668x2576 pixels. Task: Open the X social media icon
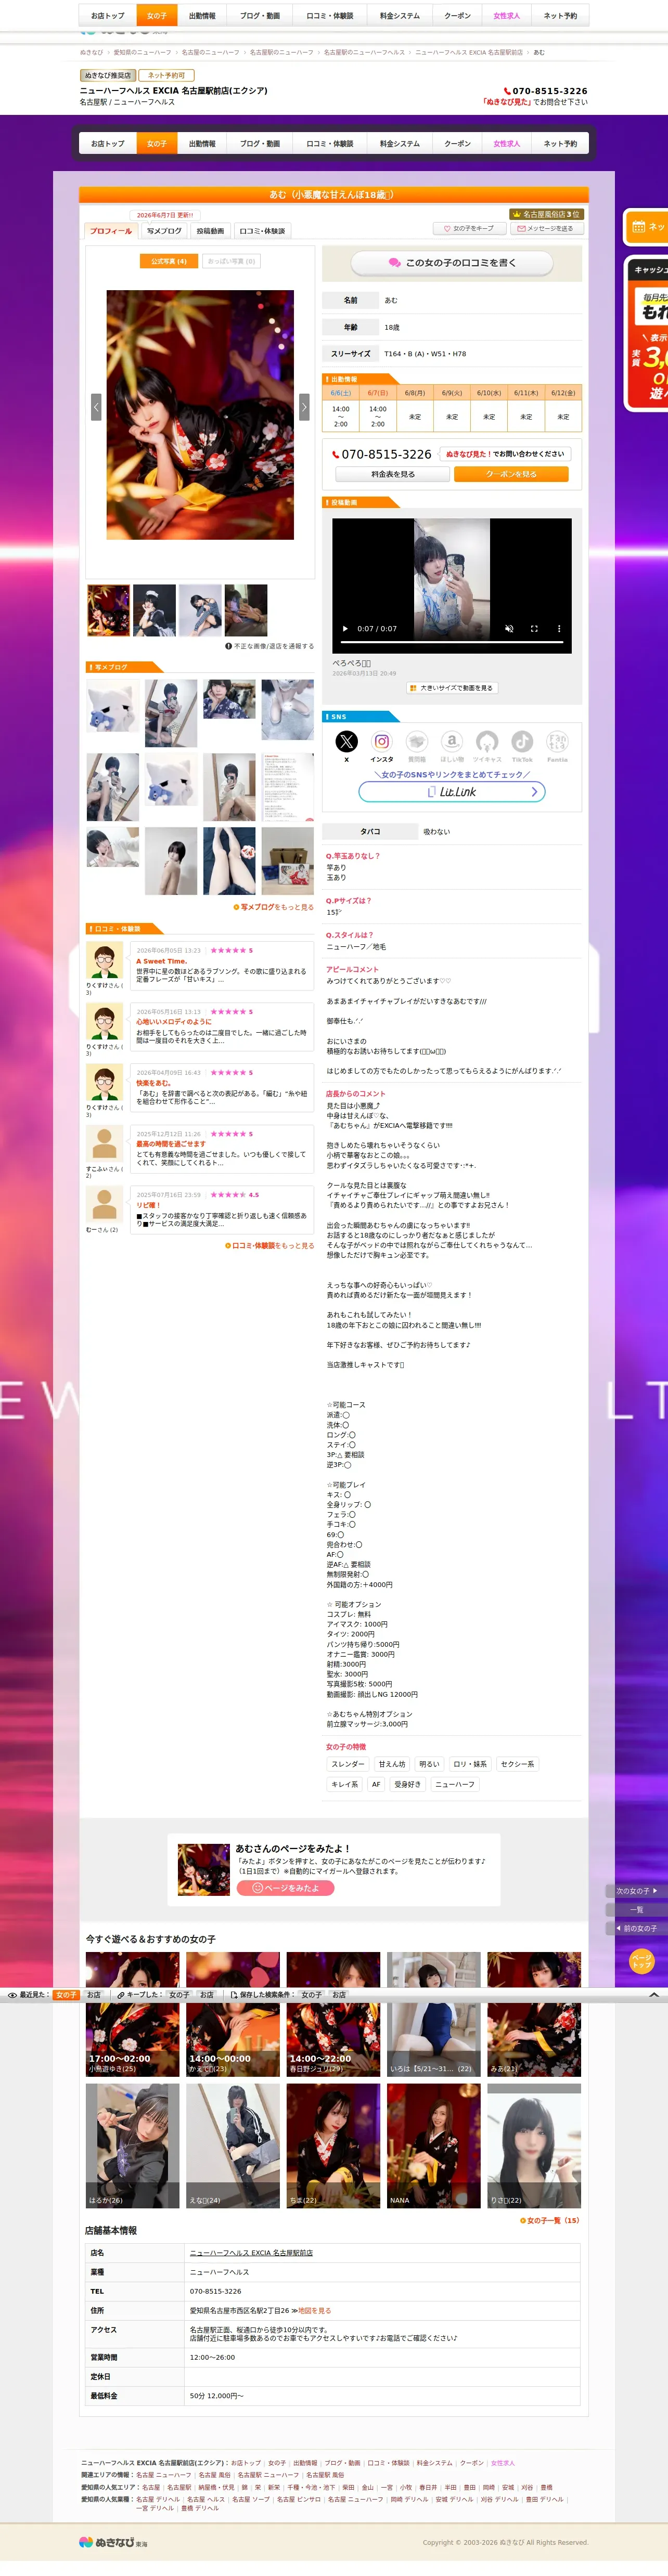346,741
